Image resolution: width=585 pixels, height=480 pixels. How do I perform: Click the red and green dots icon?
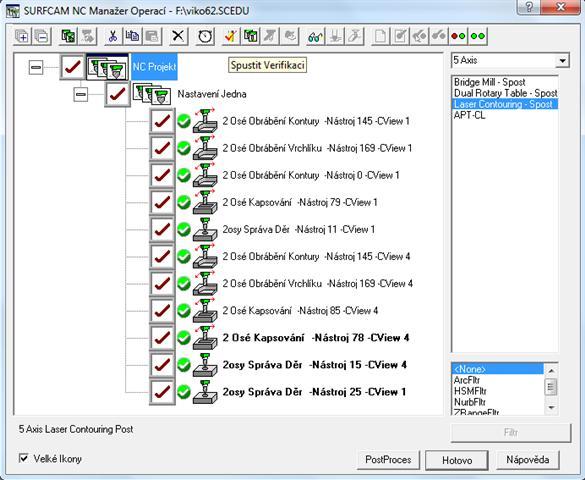458,36
